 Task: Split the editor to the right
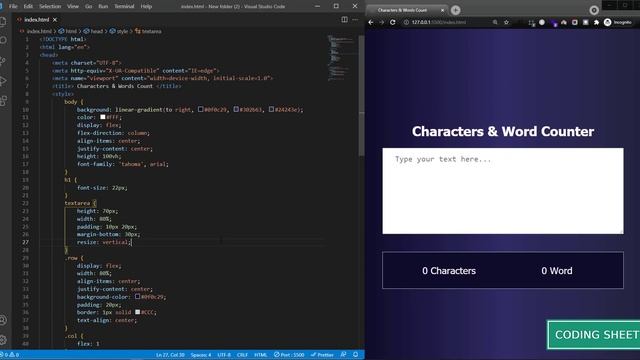coord(344,20)
